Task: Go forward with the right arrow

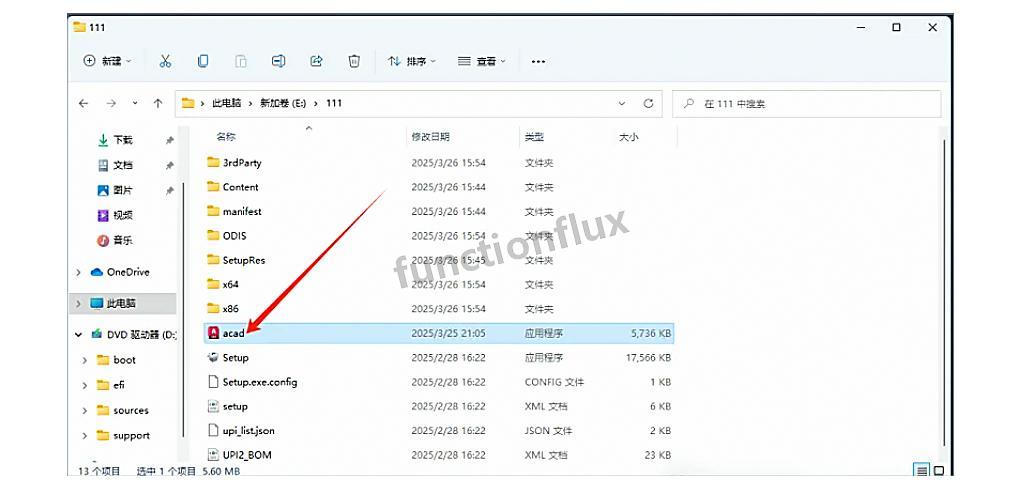Action: (111, 103)
